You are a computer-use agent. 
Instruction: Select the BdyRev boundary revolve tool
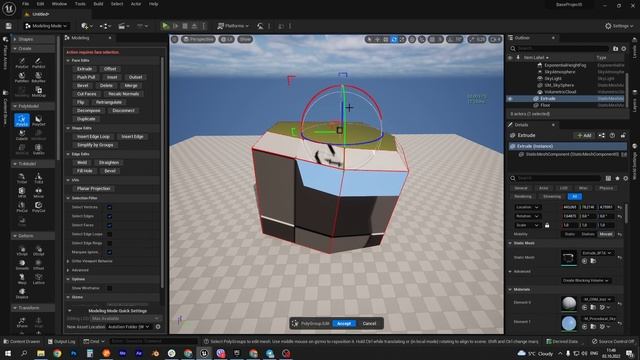[38, 78]
